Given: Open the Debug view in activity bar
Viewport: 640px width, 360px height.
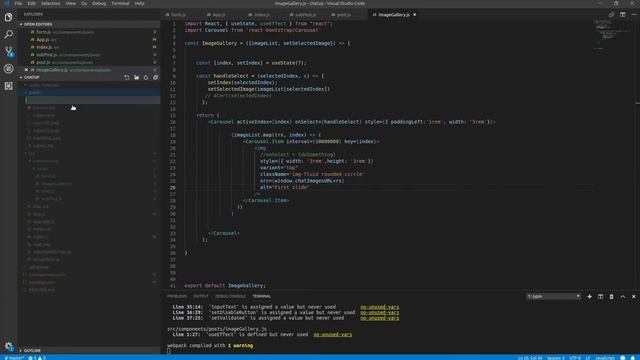Looking at the screenshot, I should (x=9, y=69).
